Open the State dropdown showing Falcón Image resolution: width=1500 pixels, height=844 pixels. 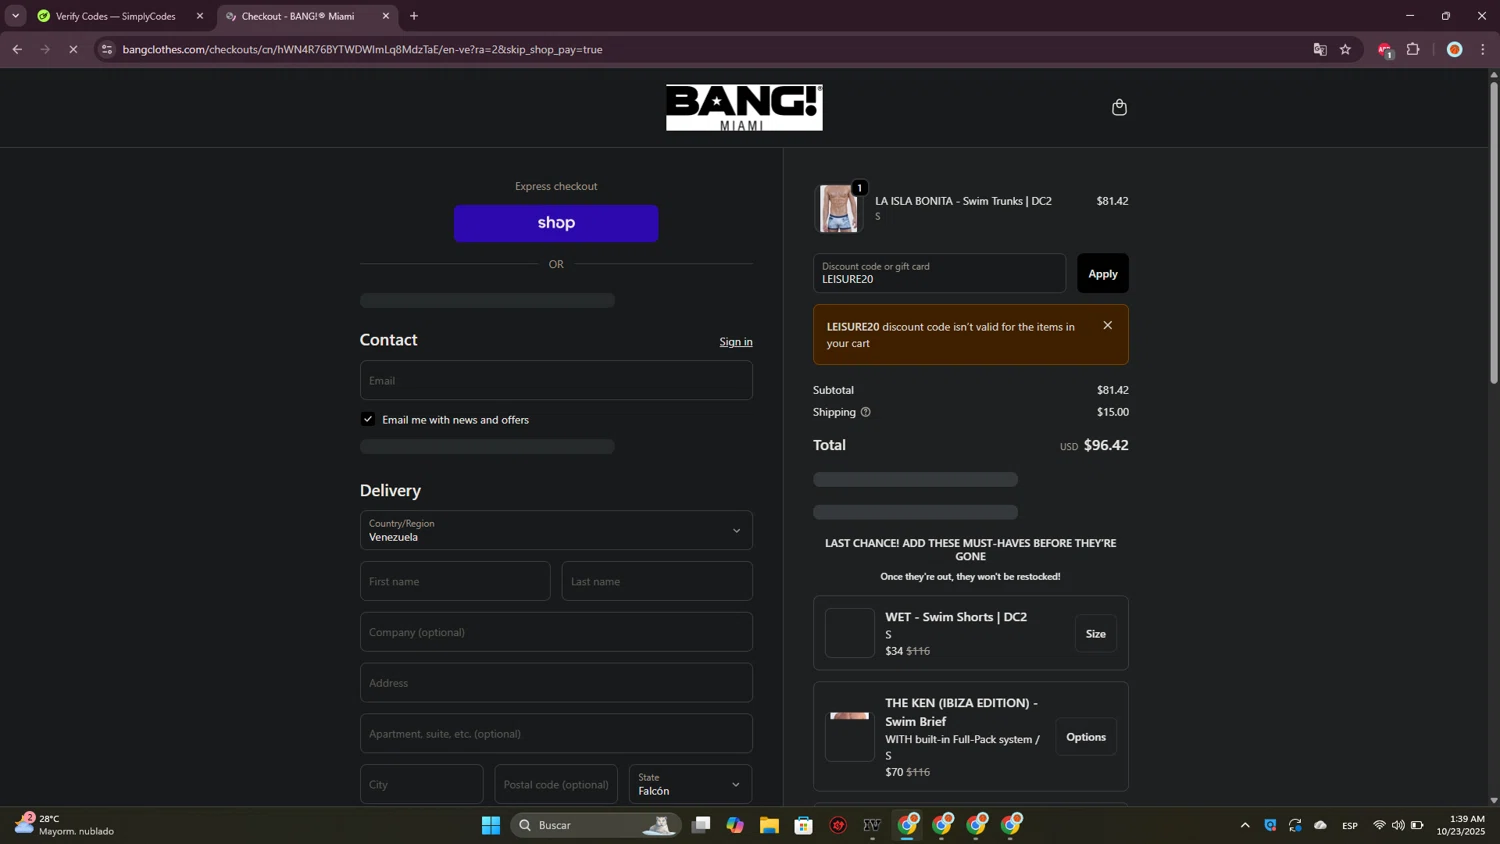[690, 784]
